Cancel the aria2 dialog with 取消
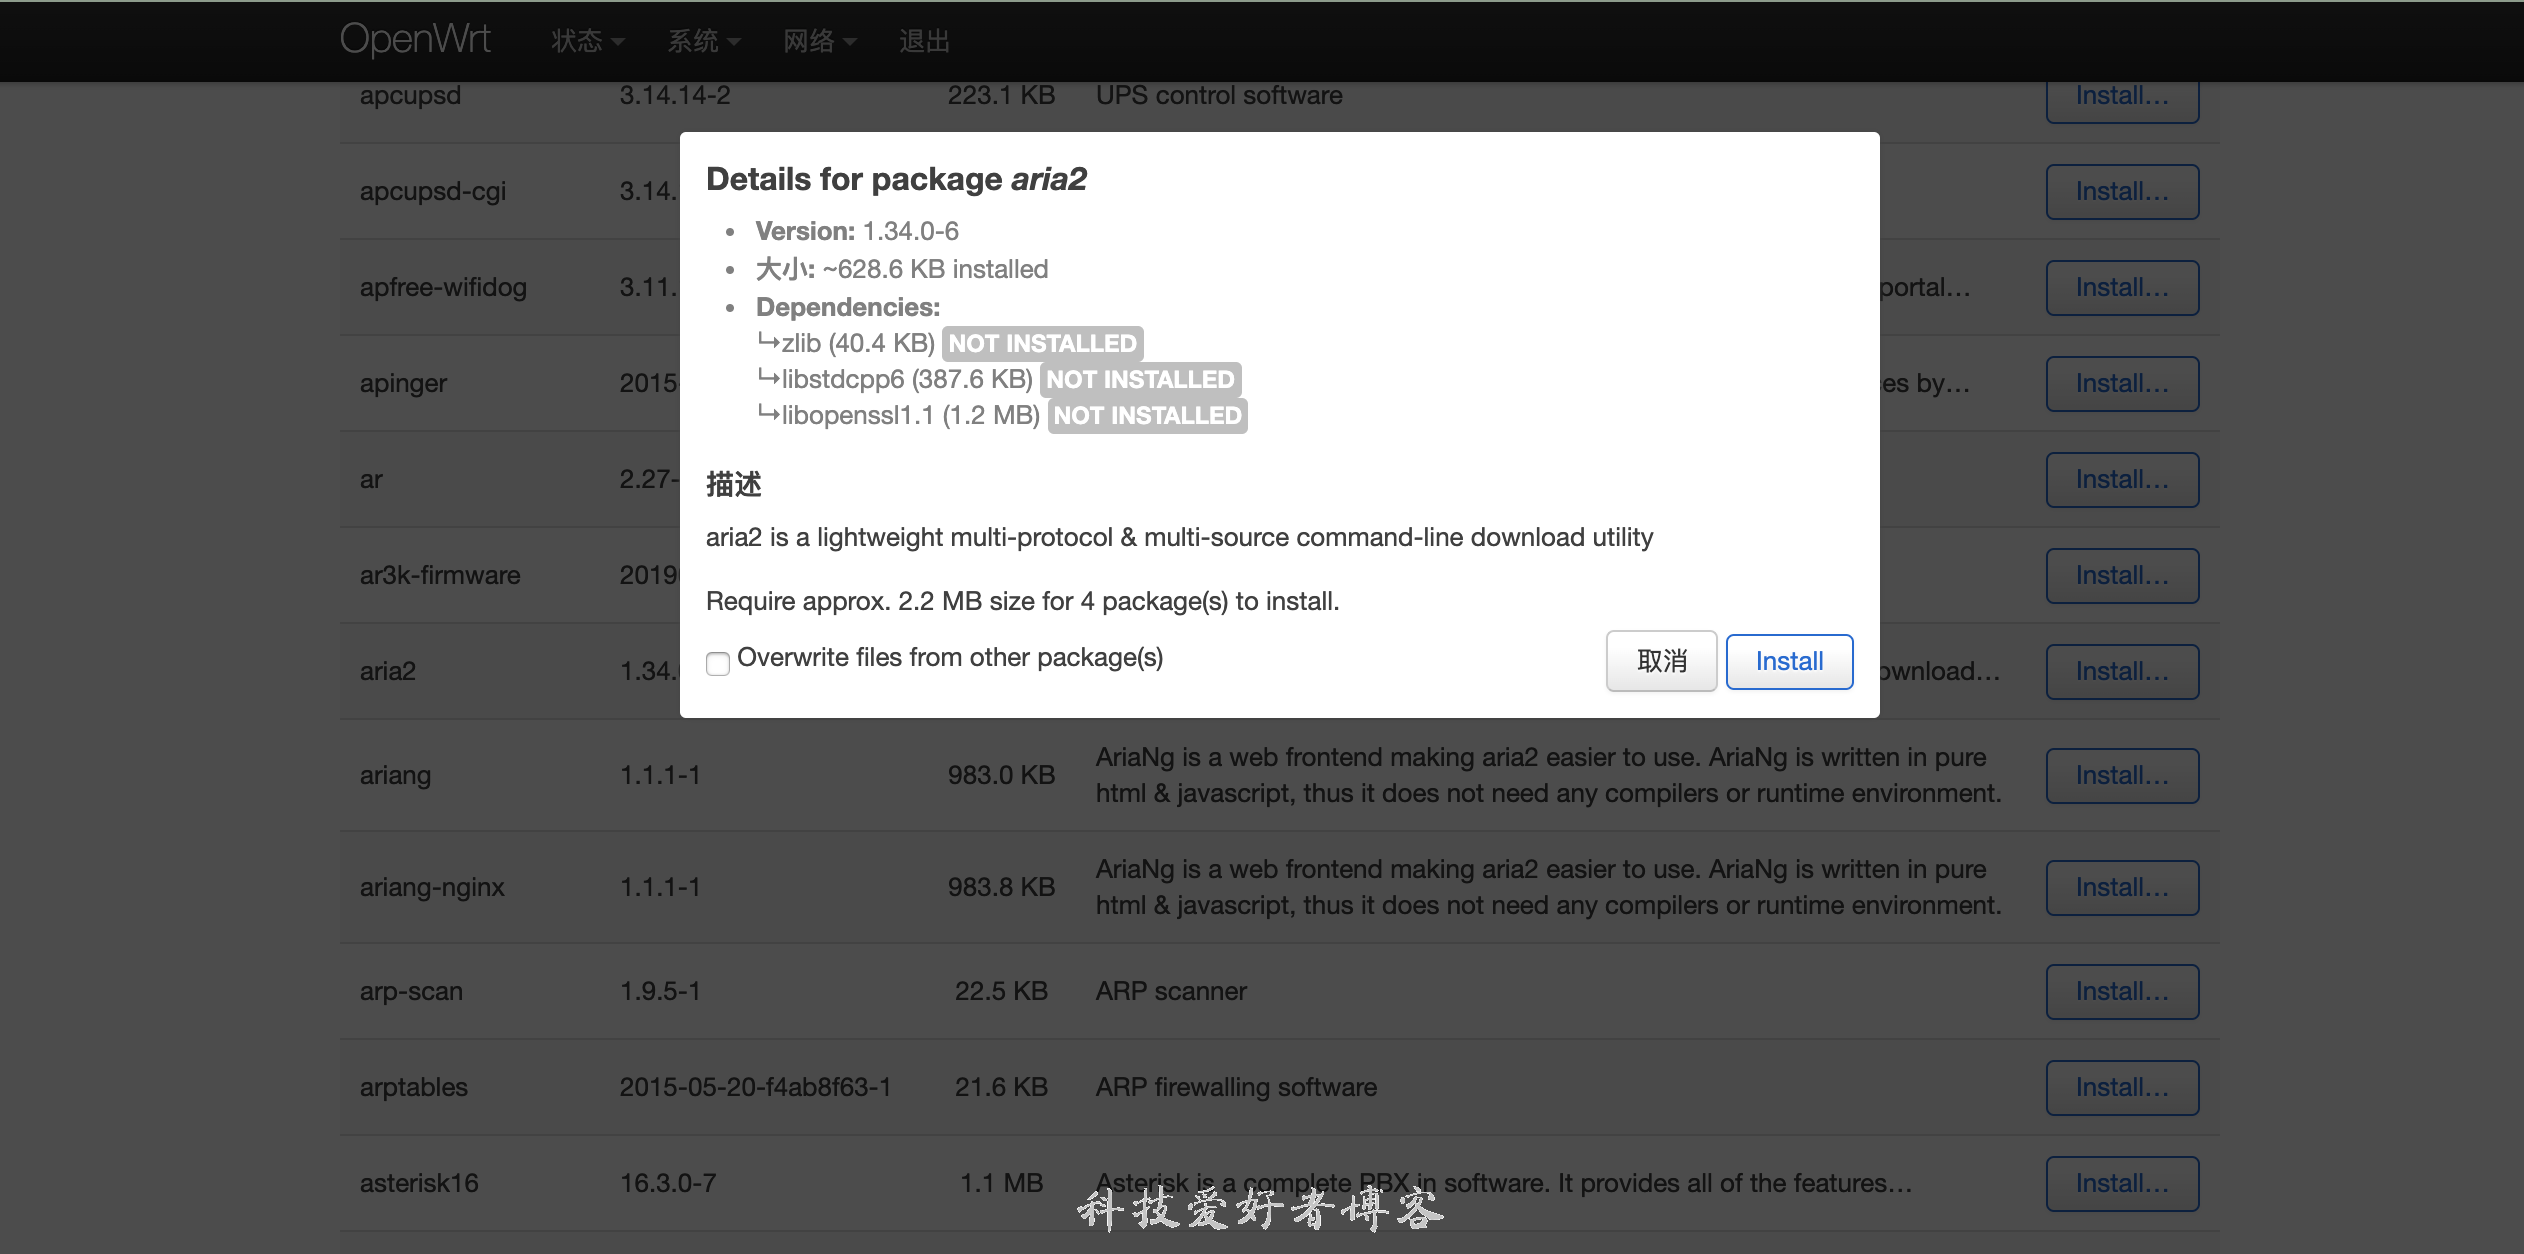 (x=1661, y=661)
